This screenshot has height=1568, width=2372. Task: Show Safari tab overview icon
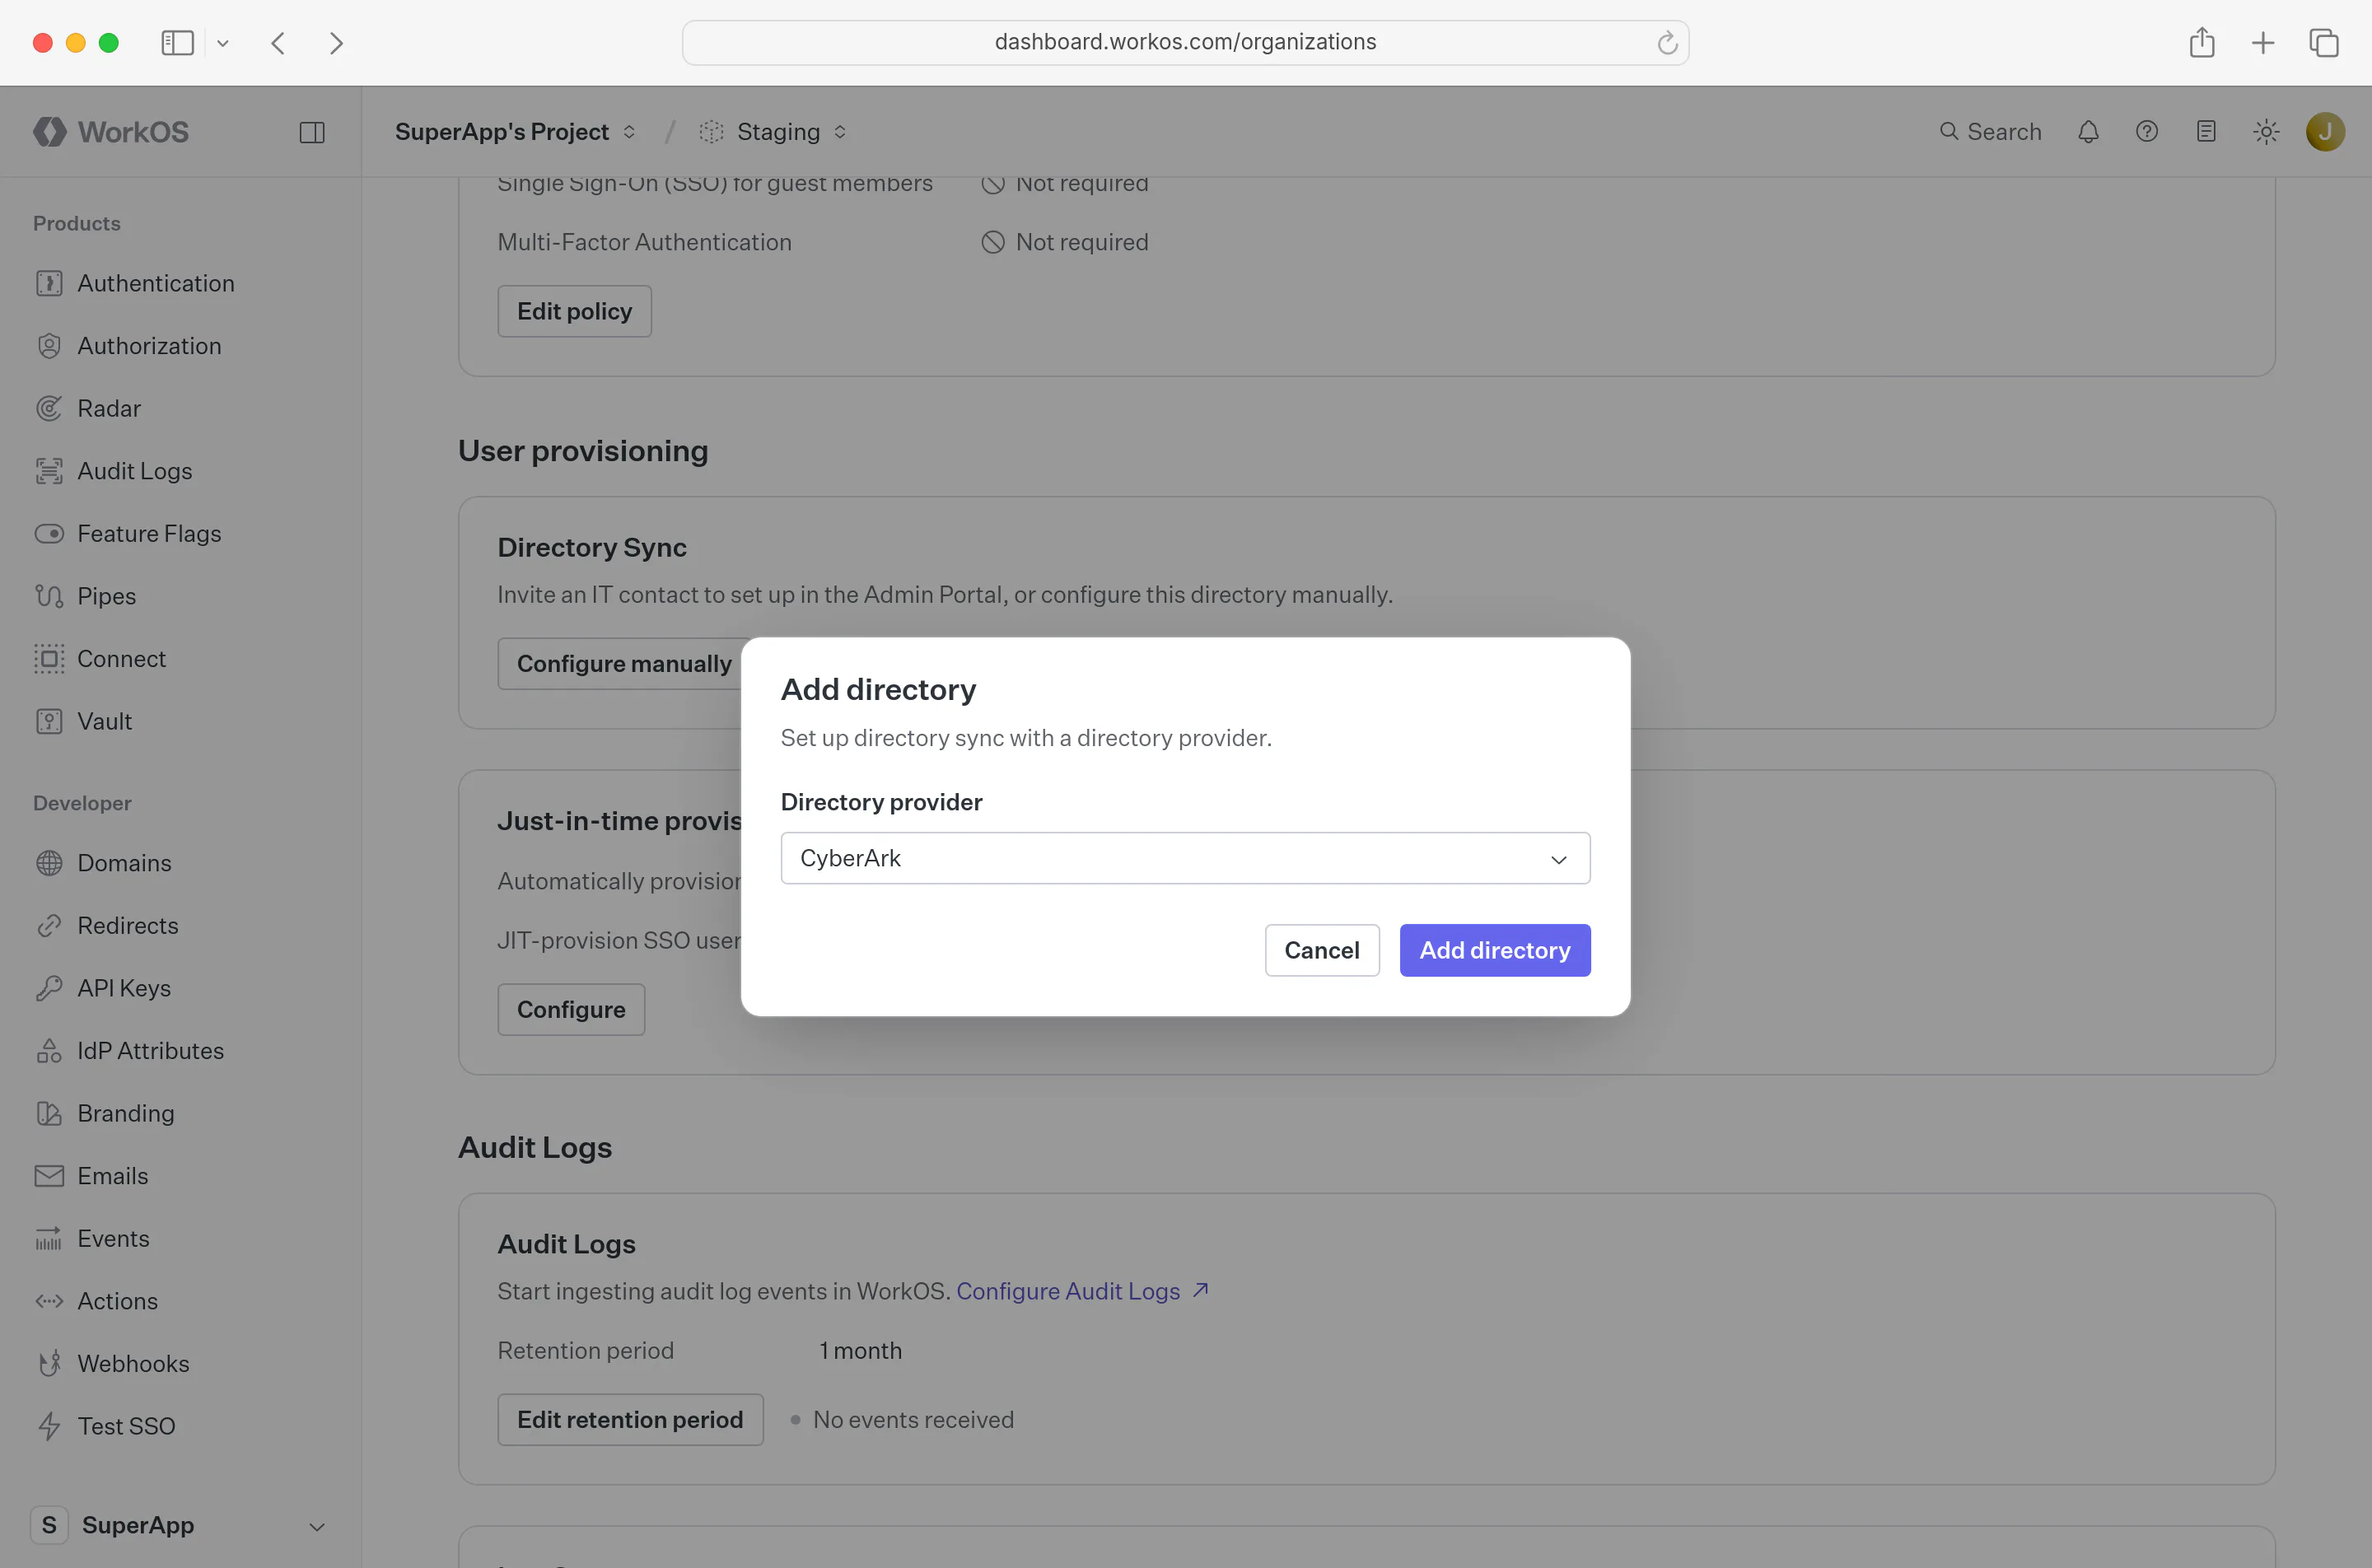2324,43
